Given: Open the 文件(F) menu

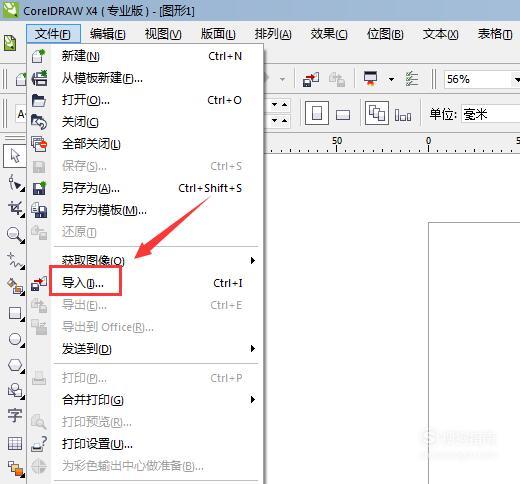Looking at the screenshot, I should tap(53, 34).
